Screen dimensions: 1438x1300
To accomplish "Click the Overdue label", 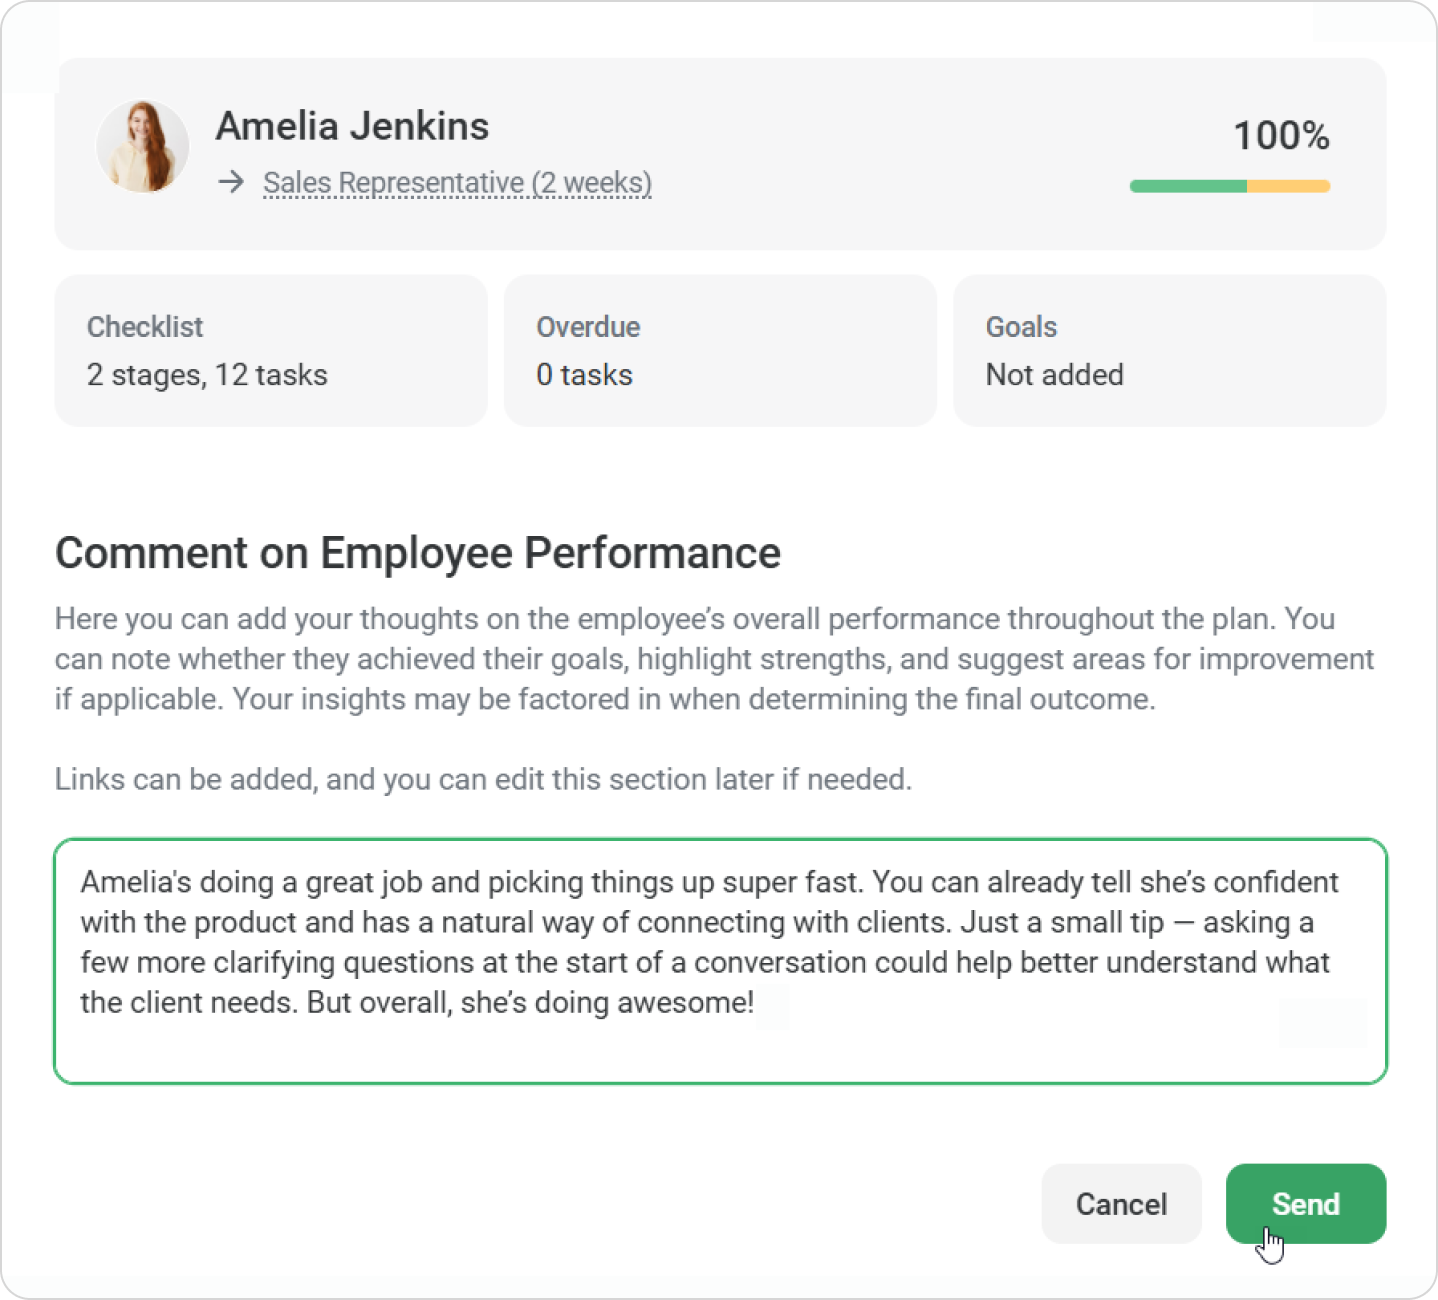I will (588, 327).
